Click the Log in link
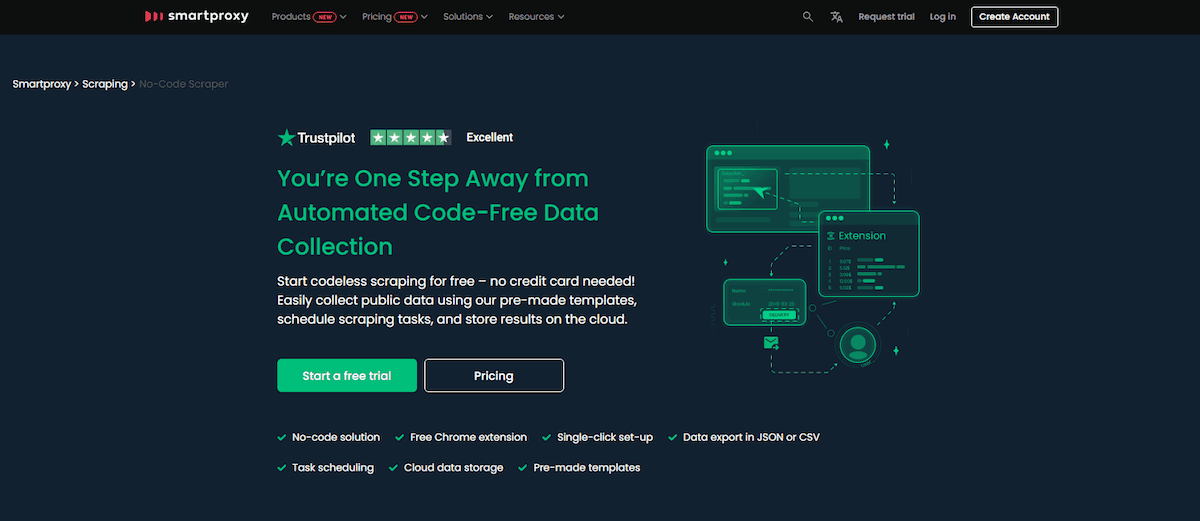Screen dimensions: 1200x521 942,17
